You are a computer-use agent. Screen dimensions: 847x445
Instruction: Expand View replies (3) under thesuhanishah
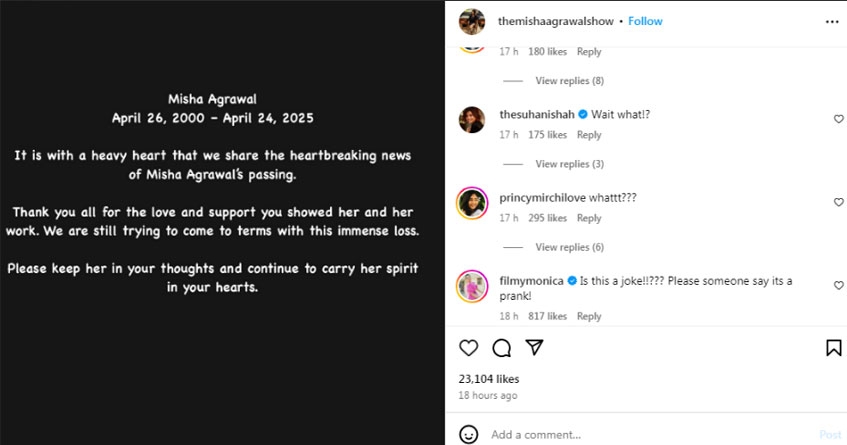(569, 164)
